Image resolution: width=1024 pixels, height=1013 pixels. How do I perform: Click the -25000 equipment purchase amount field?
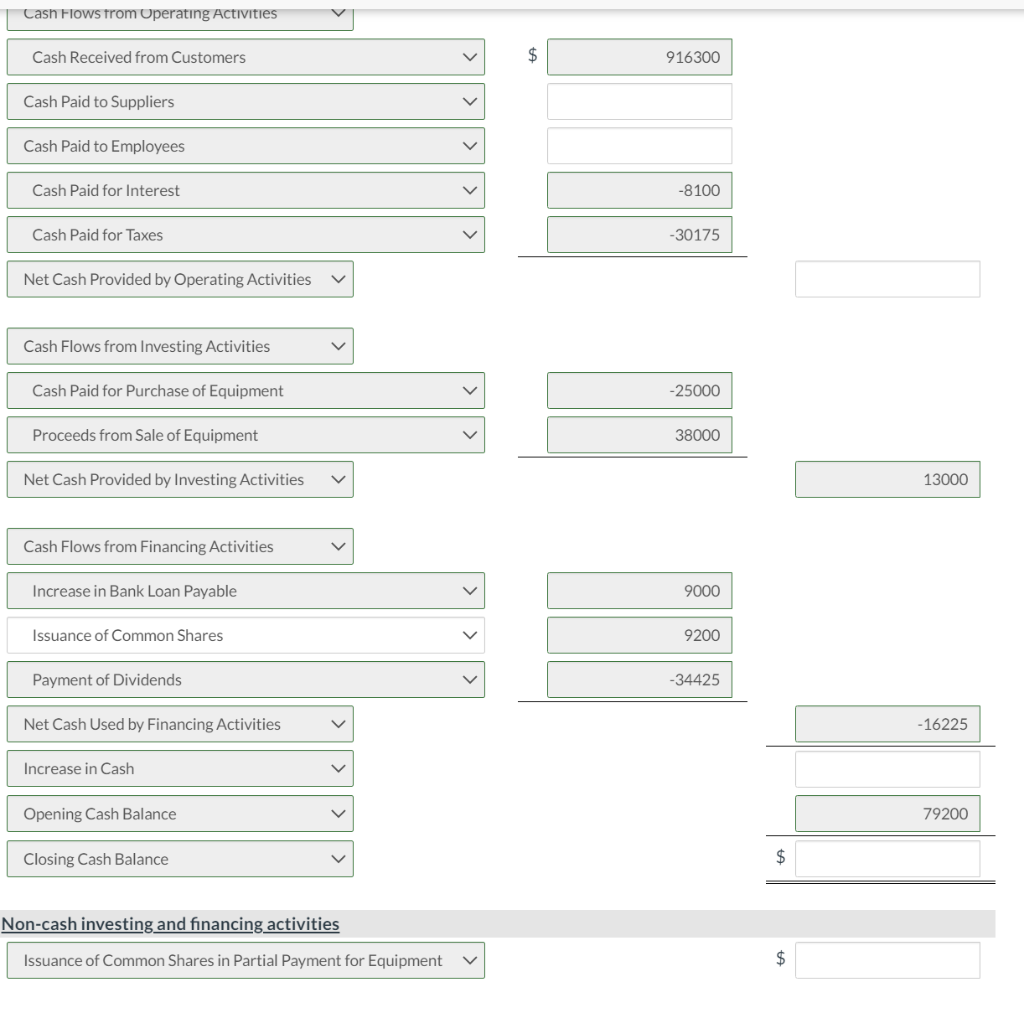coord(639,391)
